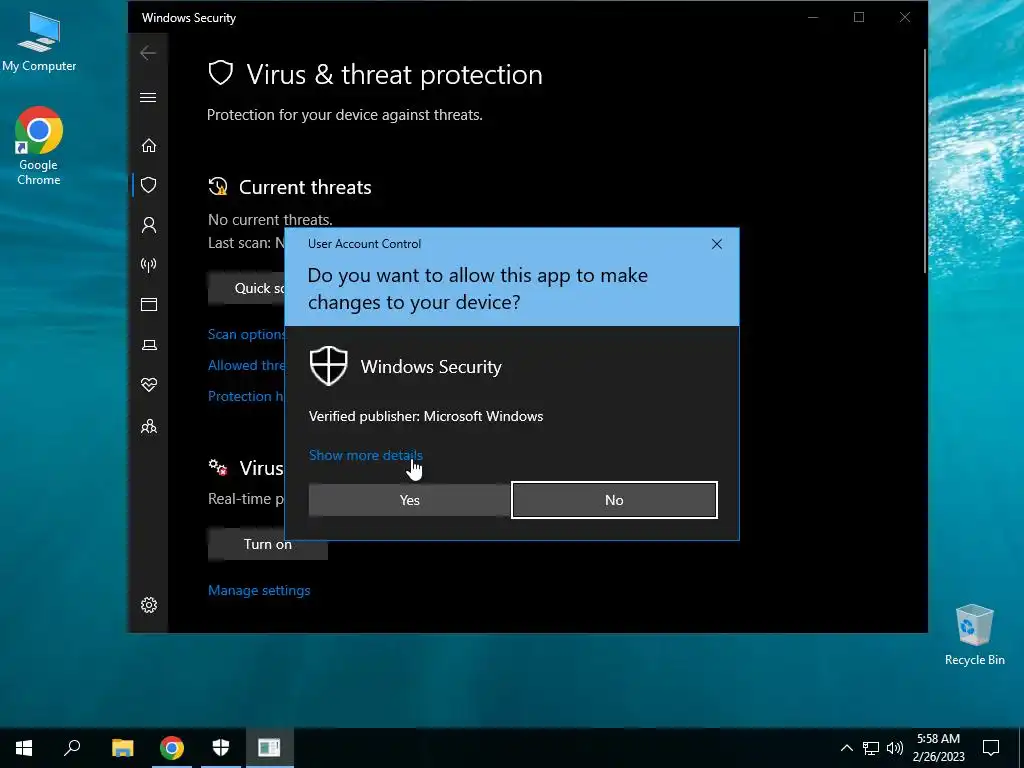
Task: Open clock showing 5:58 AM
Action: [938, 748]
